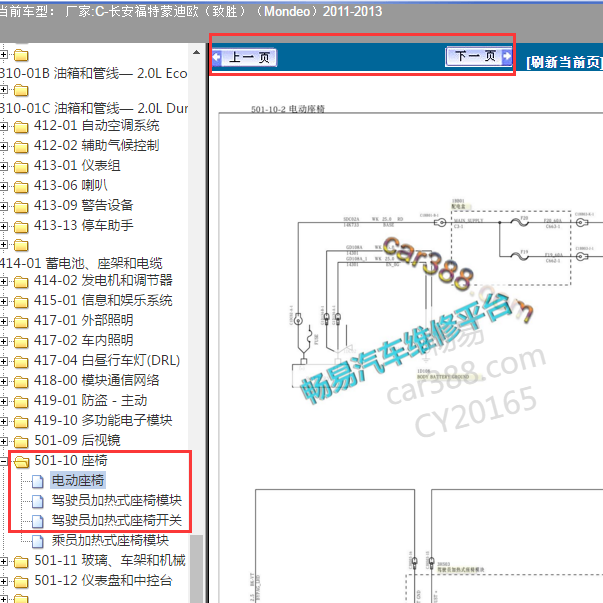
Task: Select the 417-01 外部照明 label
Action: coord(83,321)
